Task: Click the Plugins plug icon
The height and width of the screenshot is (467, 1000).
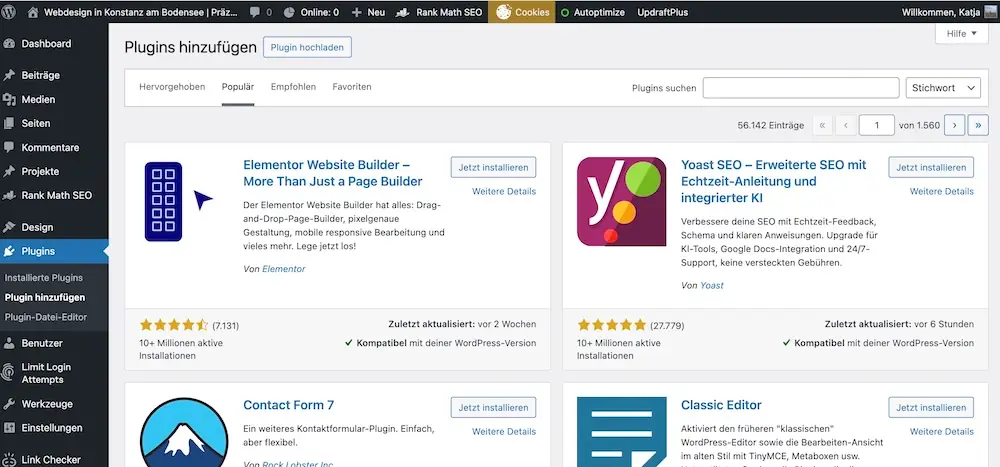Action: coord(9,251)
